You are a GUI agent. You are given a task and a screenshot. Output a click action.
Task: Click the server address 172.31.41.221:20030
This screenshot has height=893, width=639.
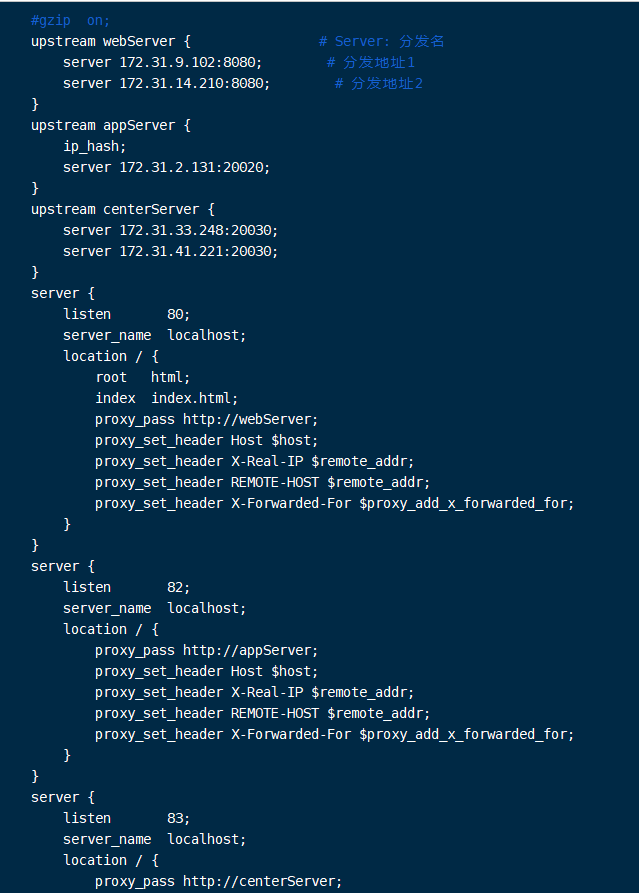198,251
